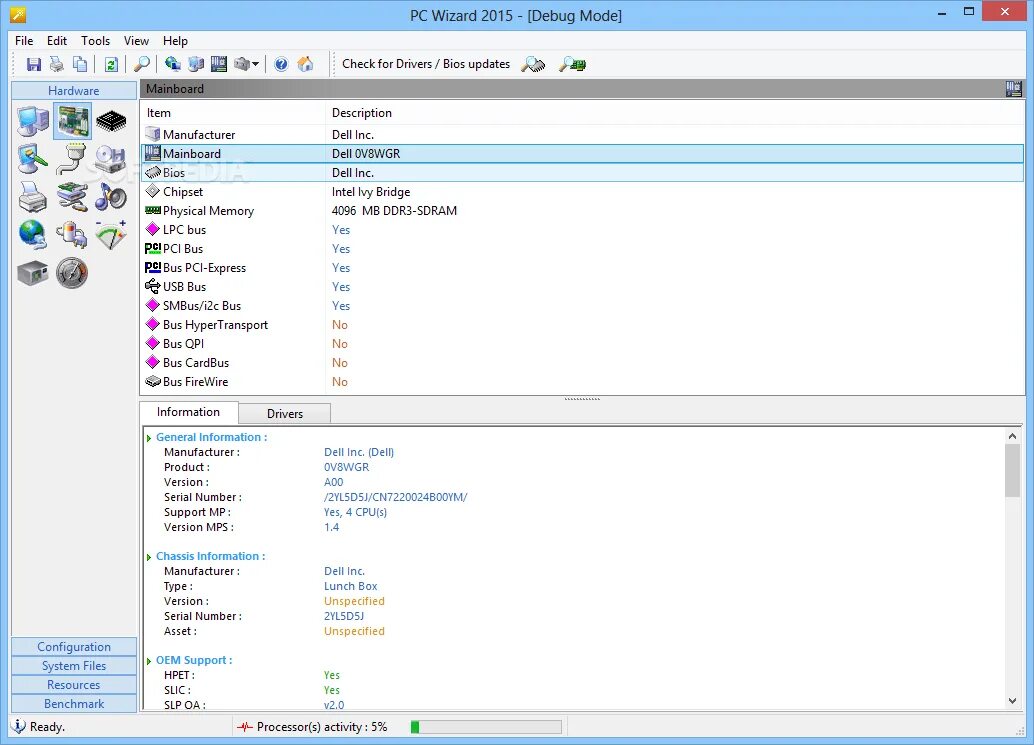Select the LPC bus row
The image size is (1034, 745).
(x=583, y=229)
